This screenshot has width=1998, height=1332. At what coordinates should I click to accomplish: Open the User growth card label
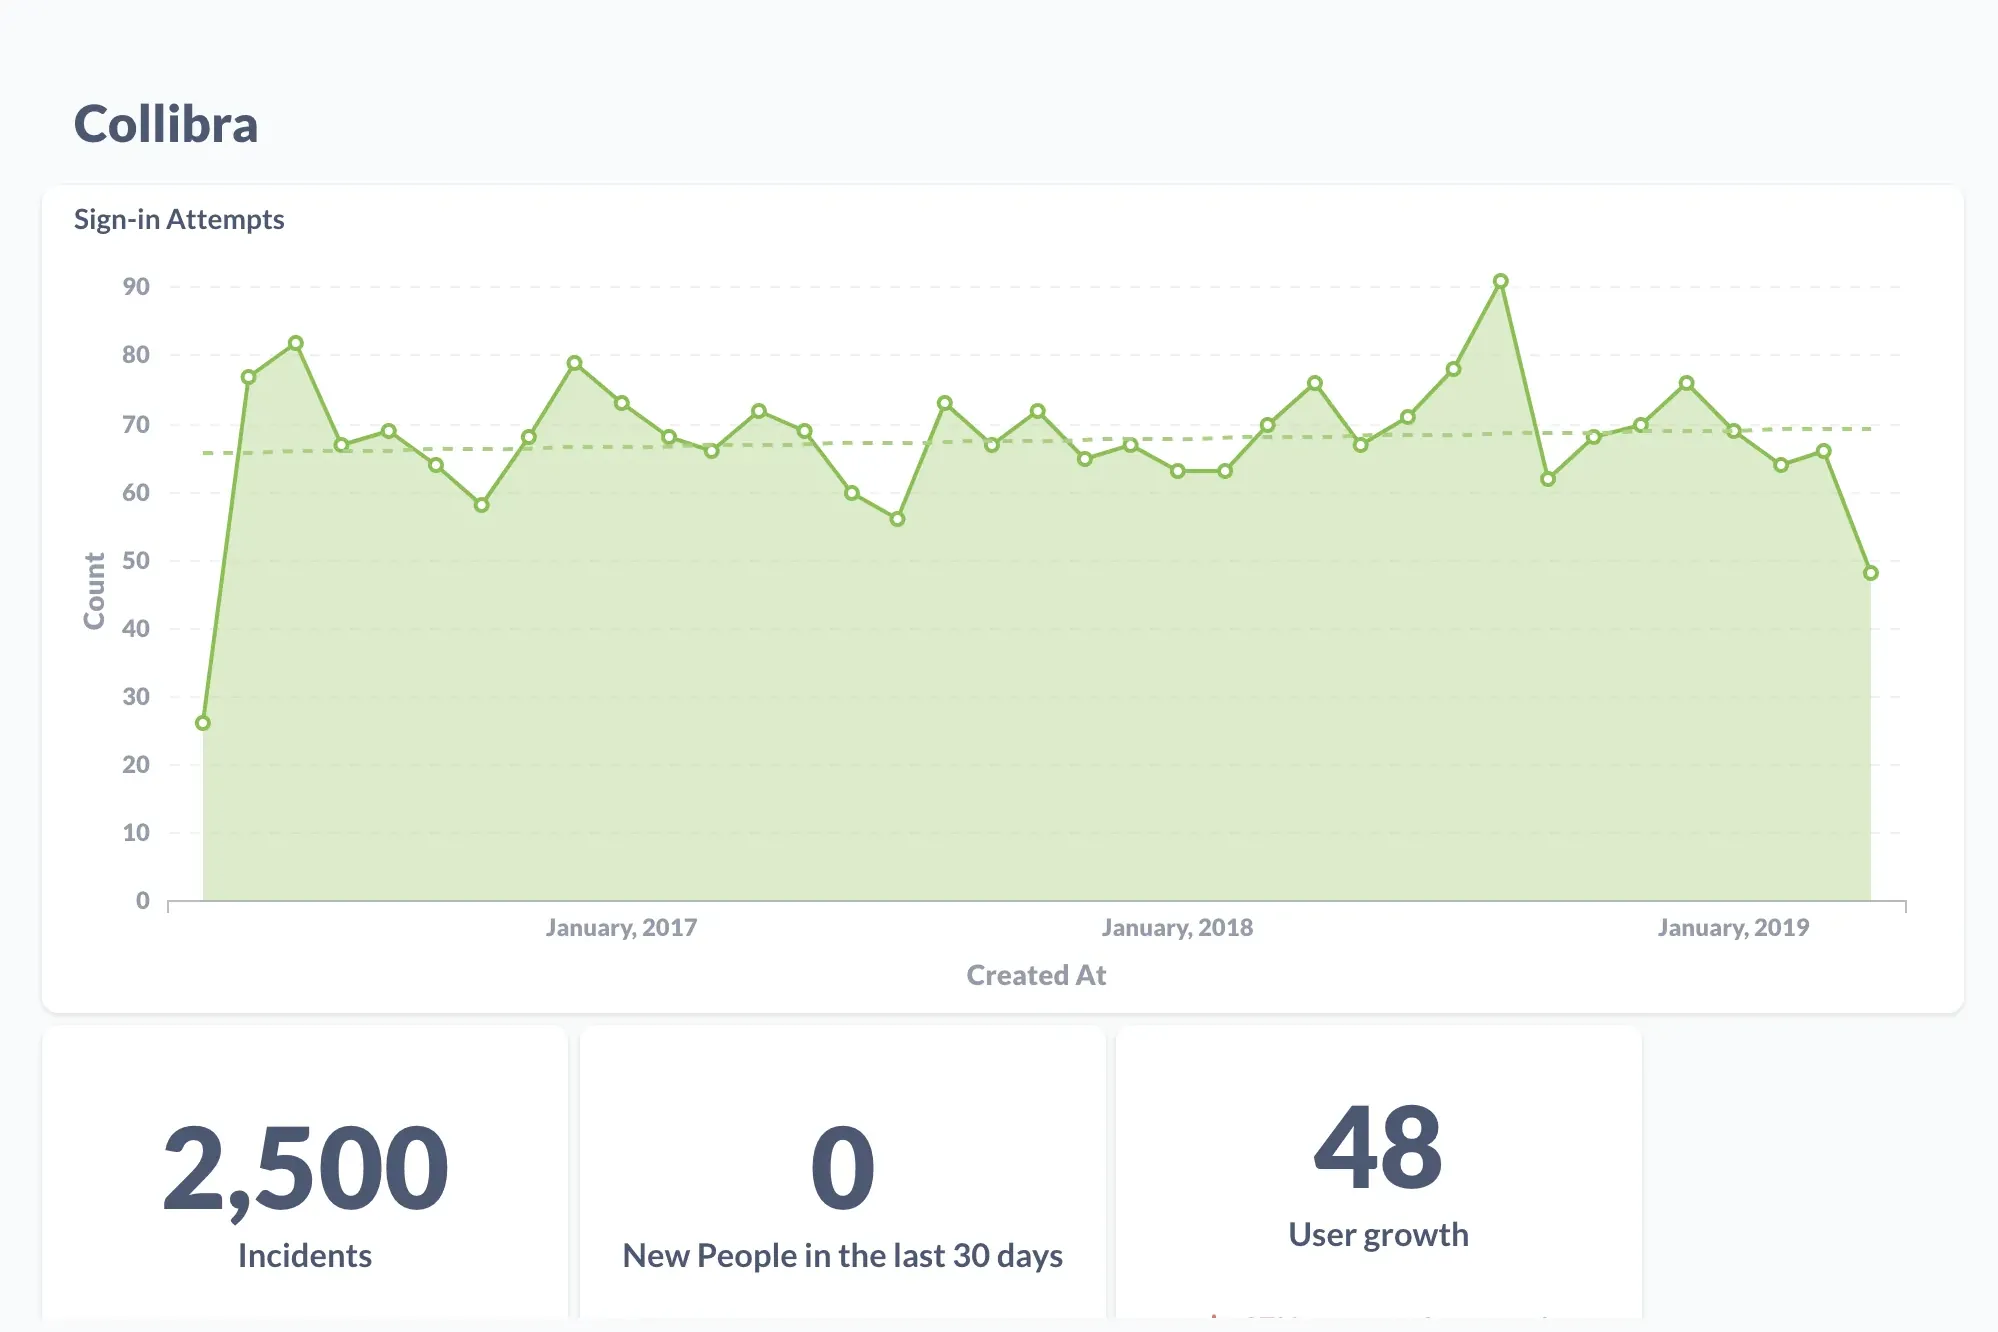[x=1378, y=1235]
